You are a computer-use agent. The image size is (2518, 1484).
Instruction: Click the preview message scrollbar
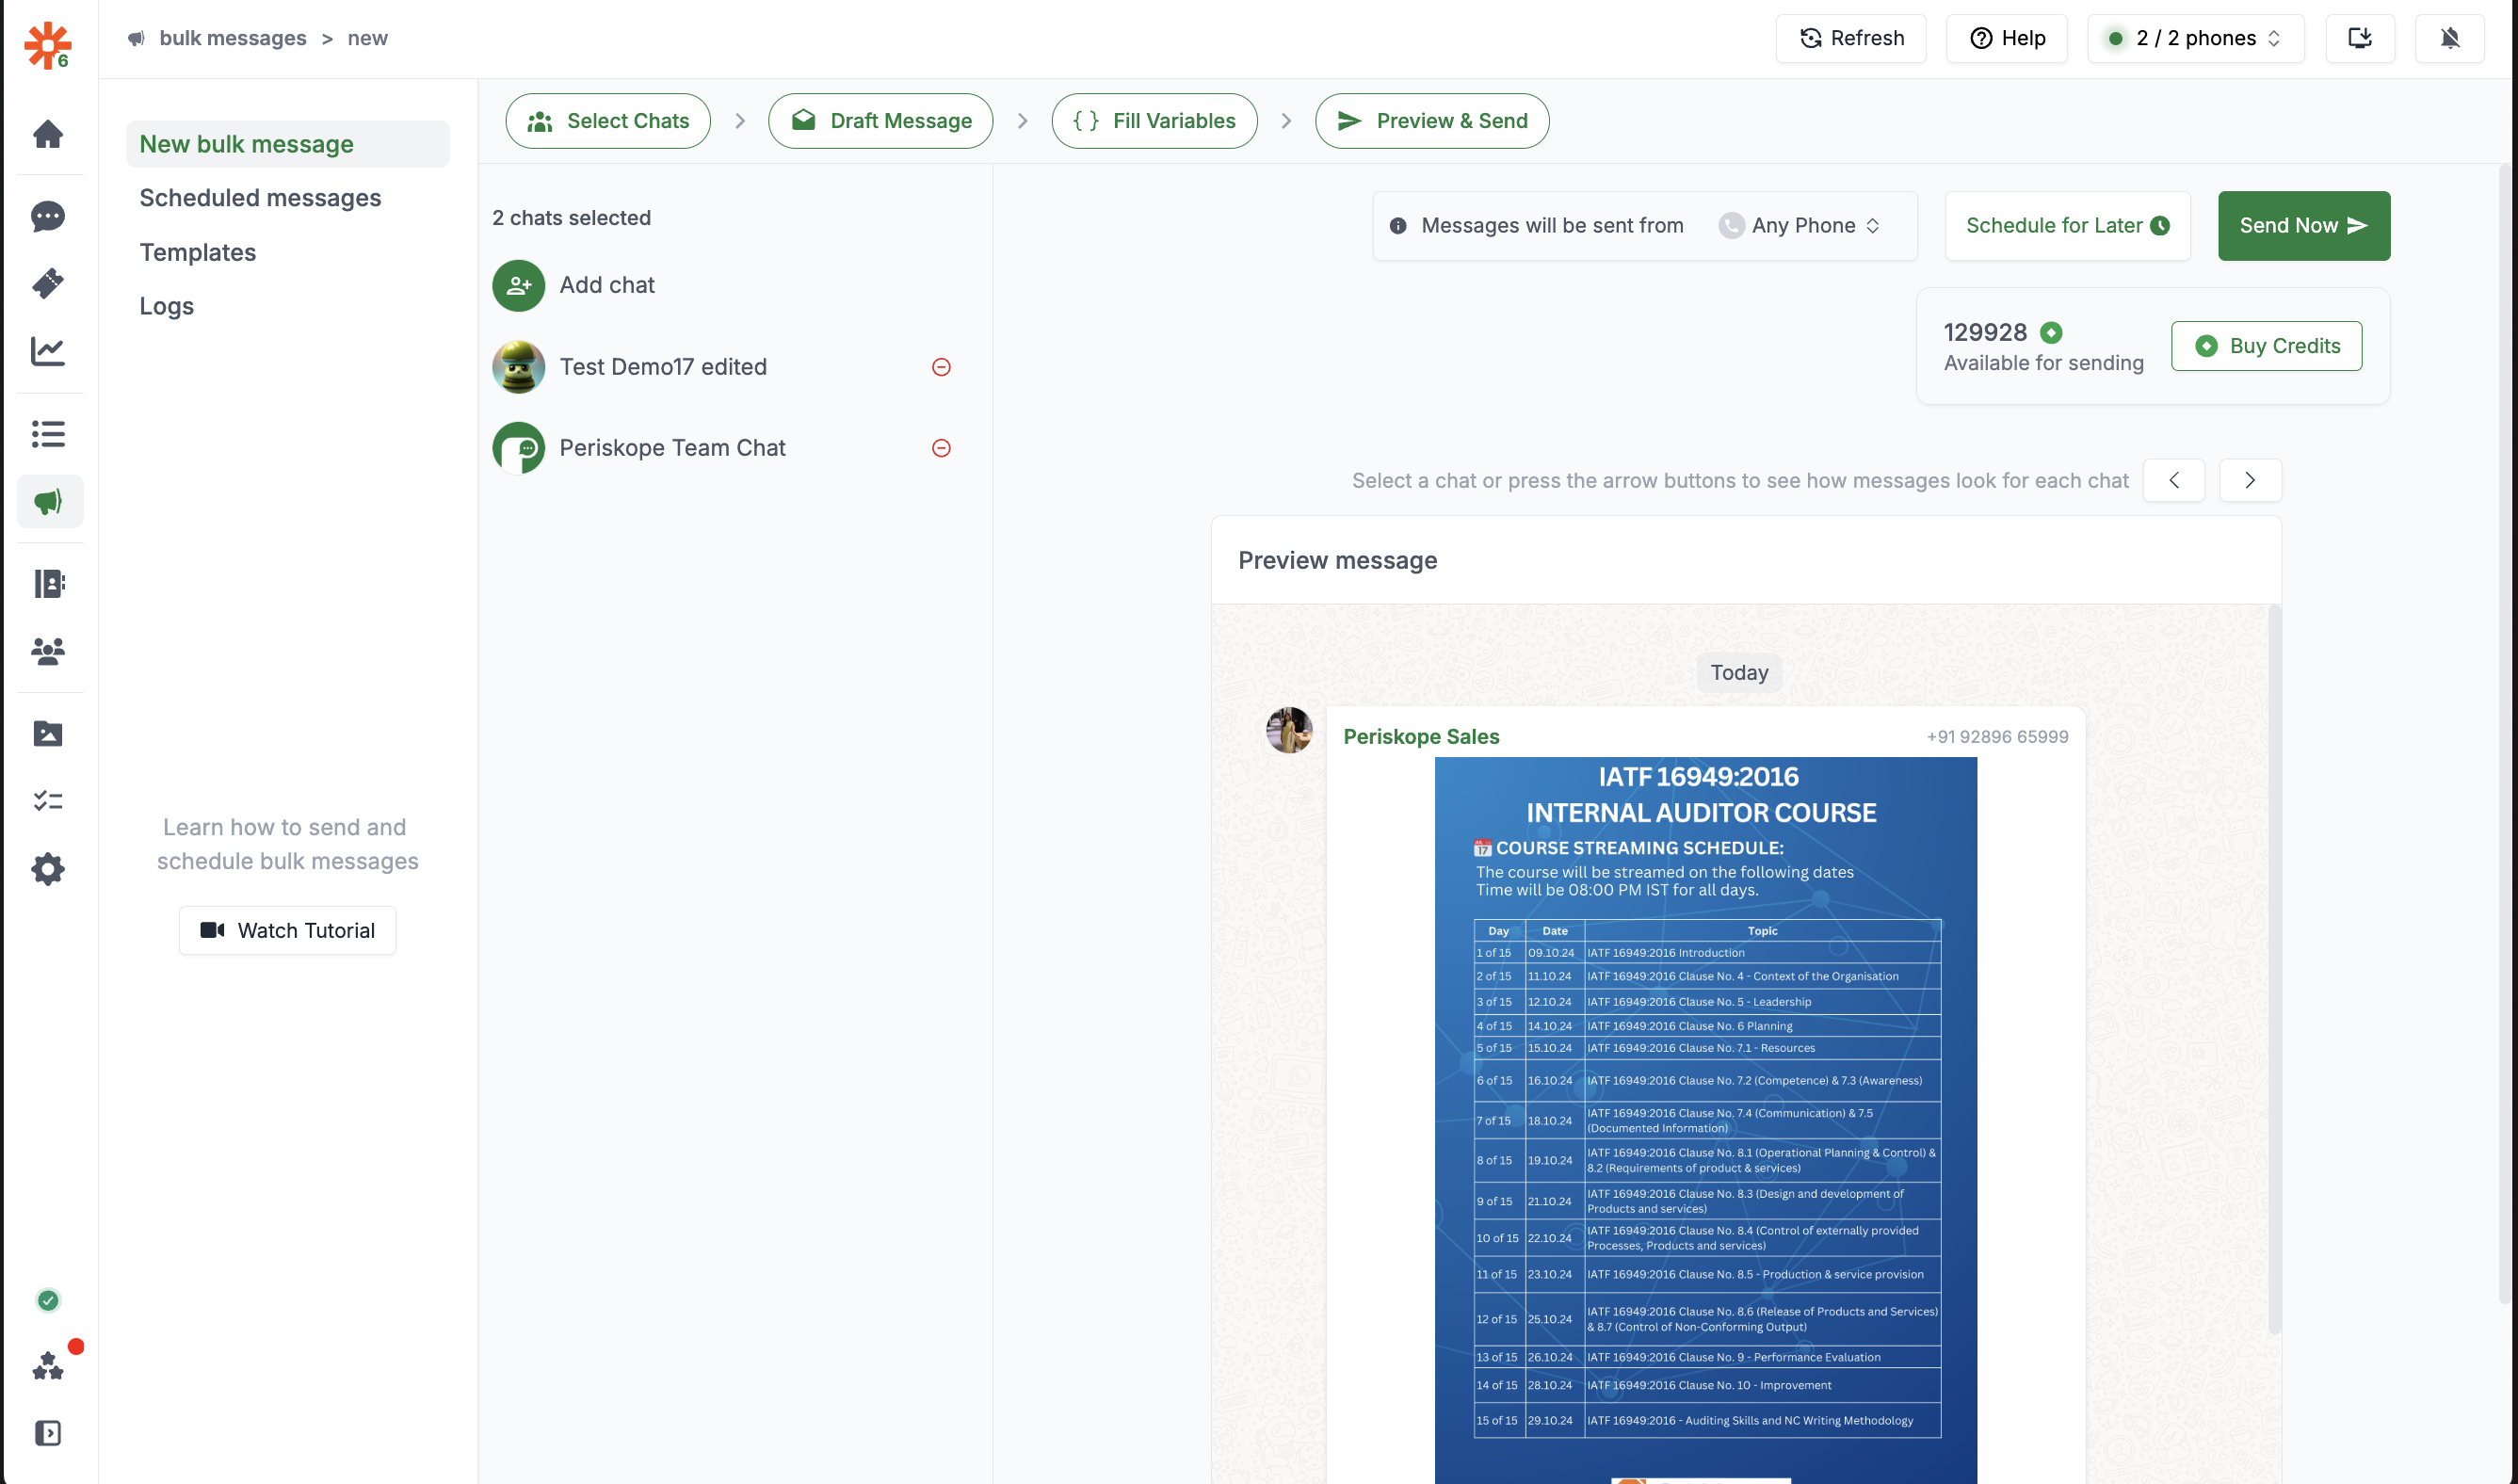2274,968
